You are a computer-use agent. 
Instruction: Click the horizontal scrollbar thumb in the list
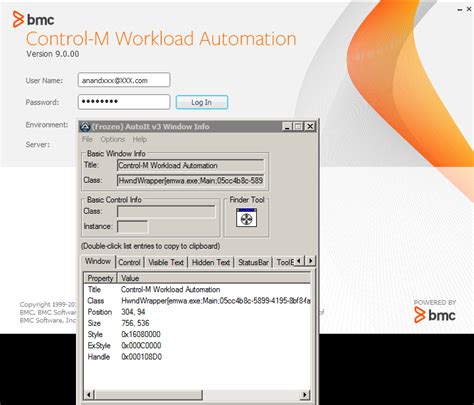[x=148, y=395]
